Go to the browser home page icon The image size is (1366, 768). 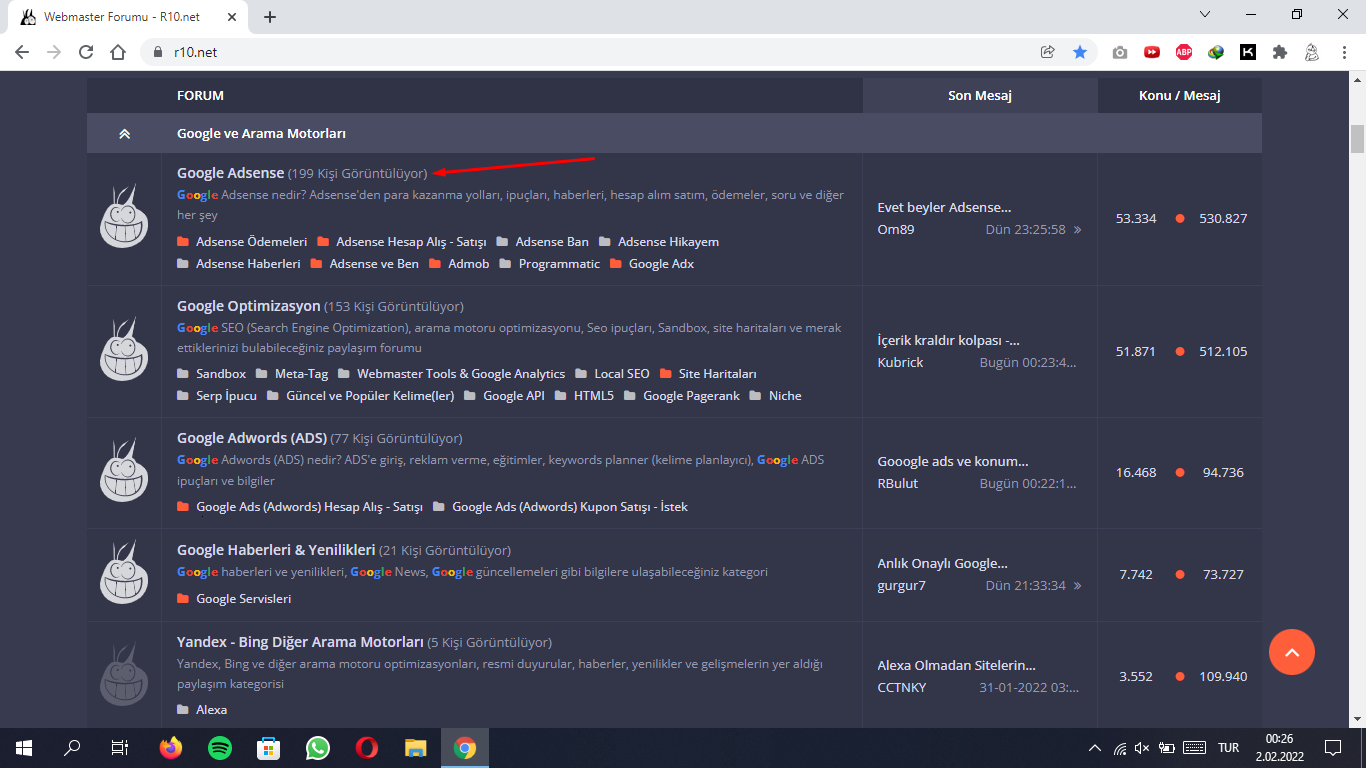click(x=118, y=52)
